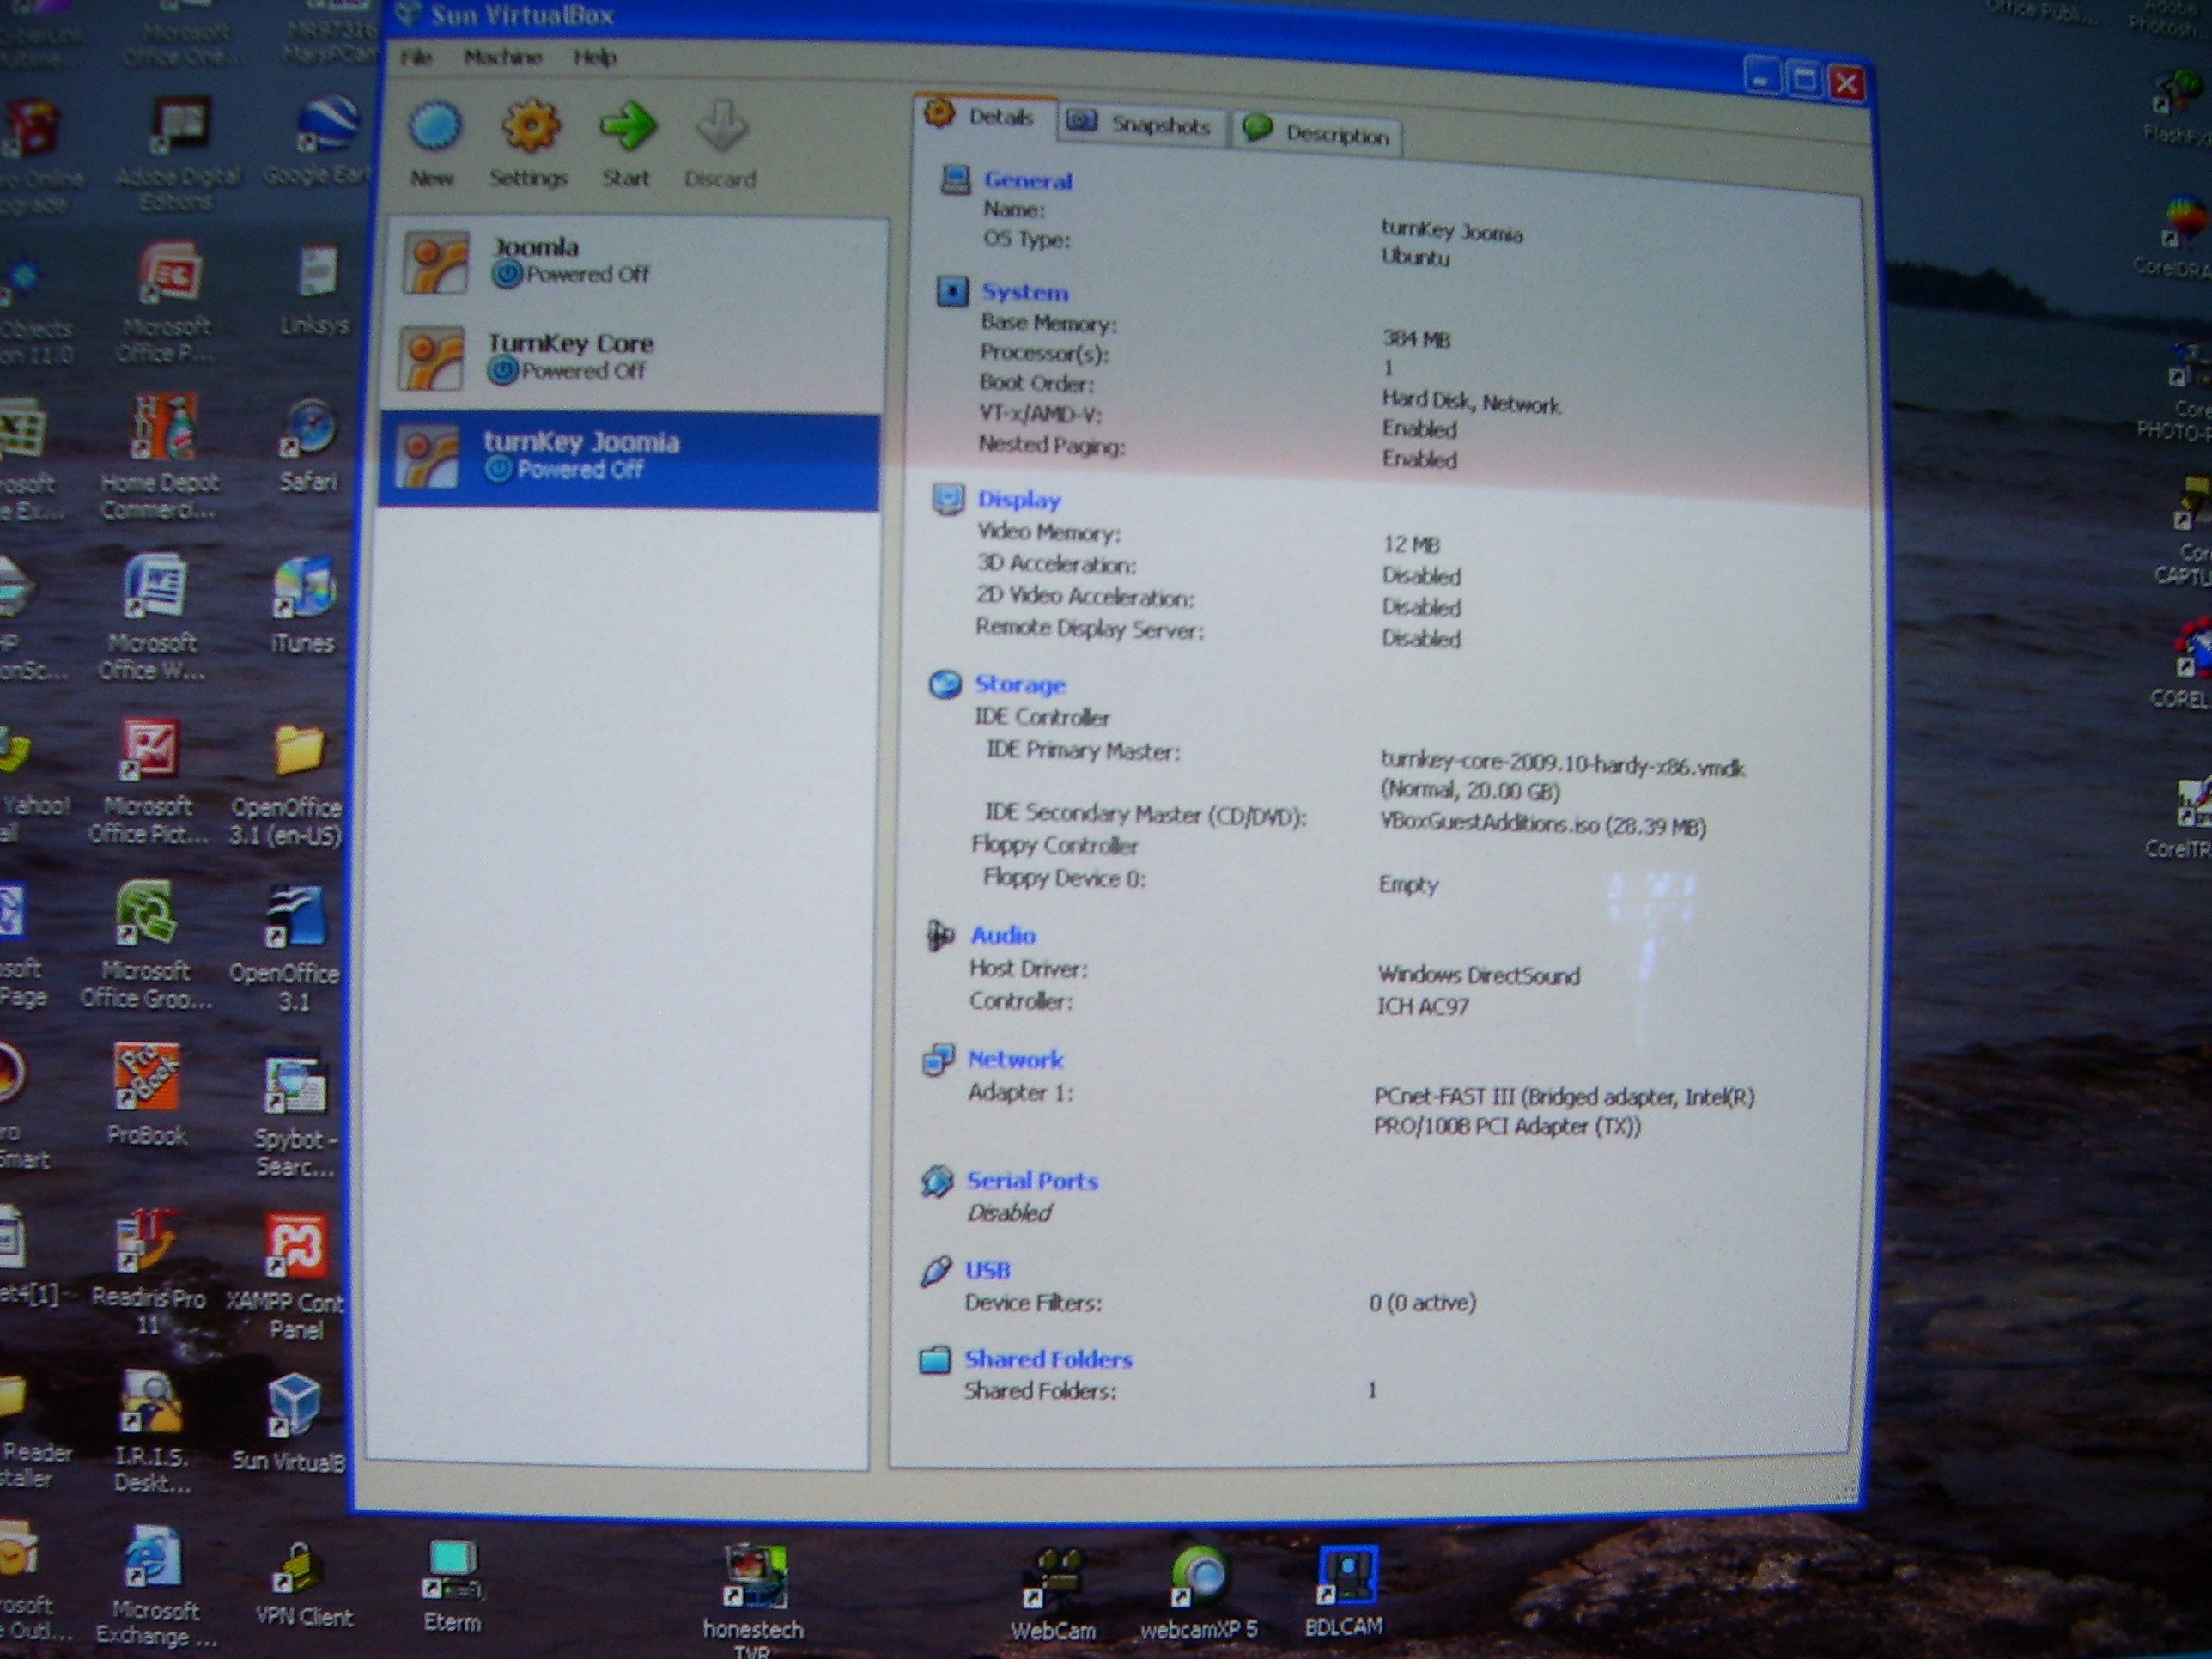The width and height of the screenshot is (2212, 1659).
Task: Switch to the Description tab
Action: click(1317, 133)
